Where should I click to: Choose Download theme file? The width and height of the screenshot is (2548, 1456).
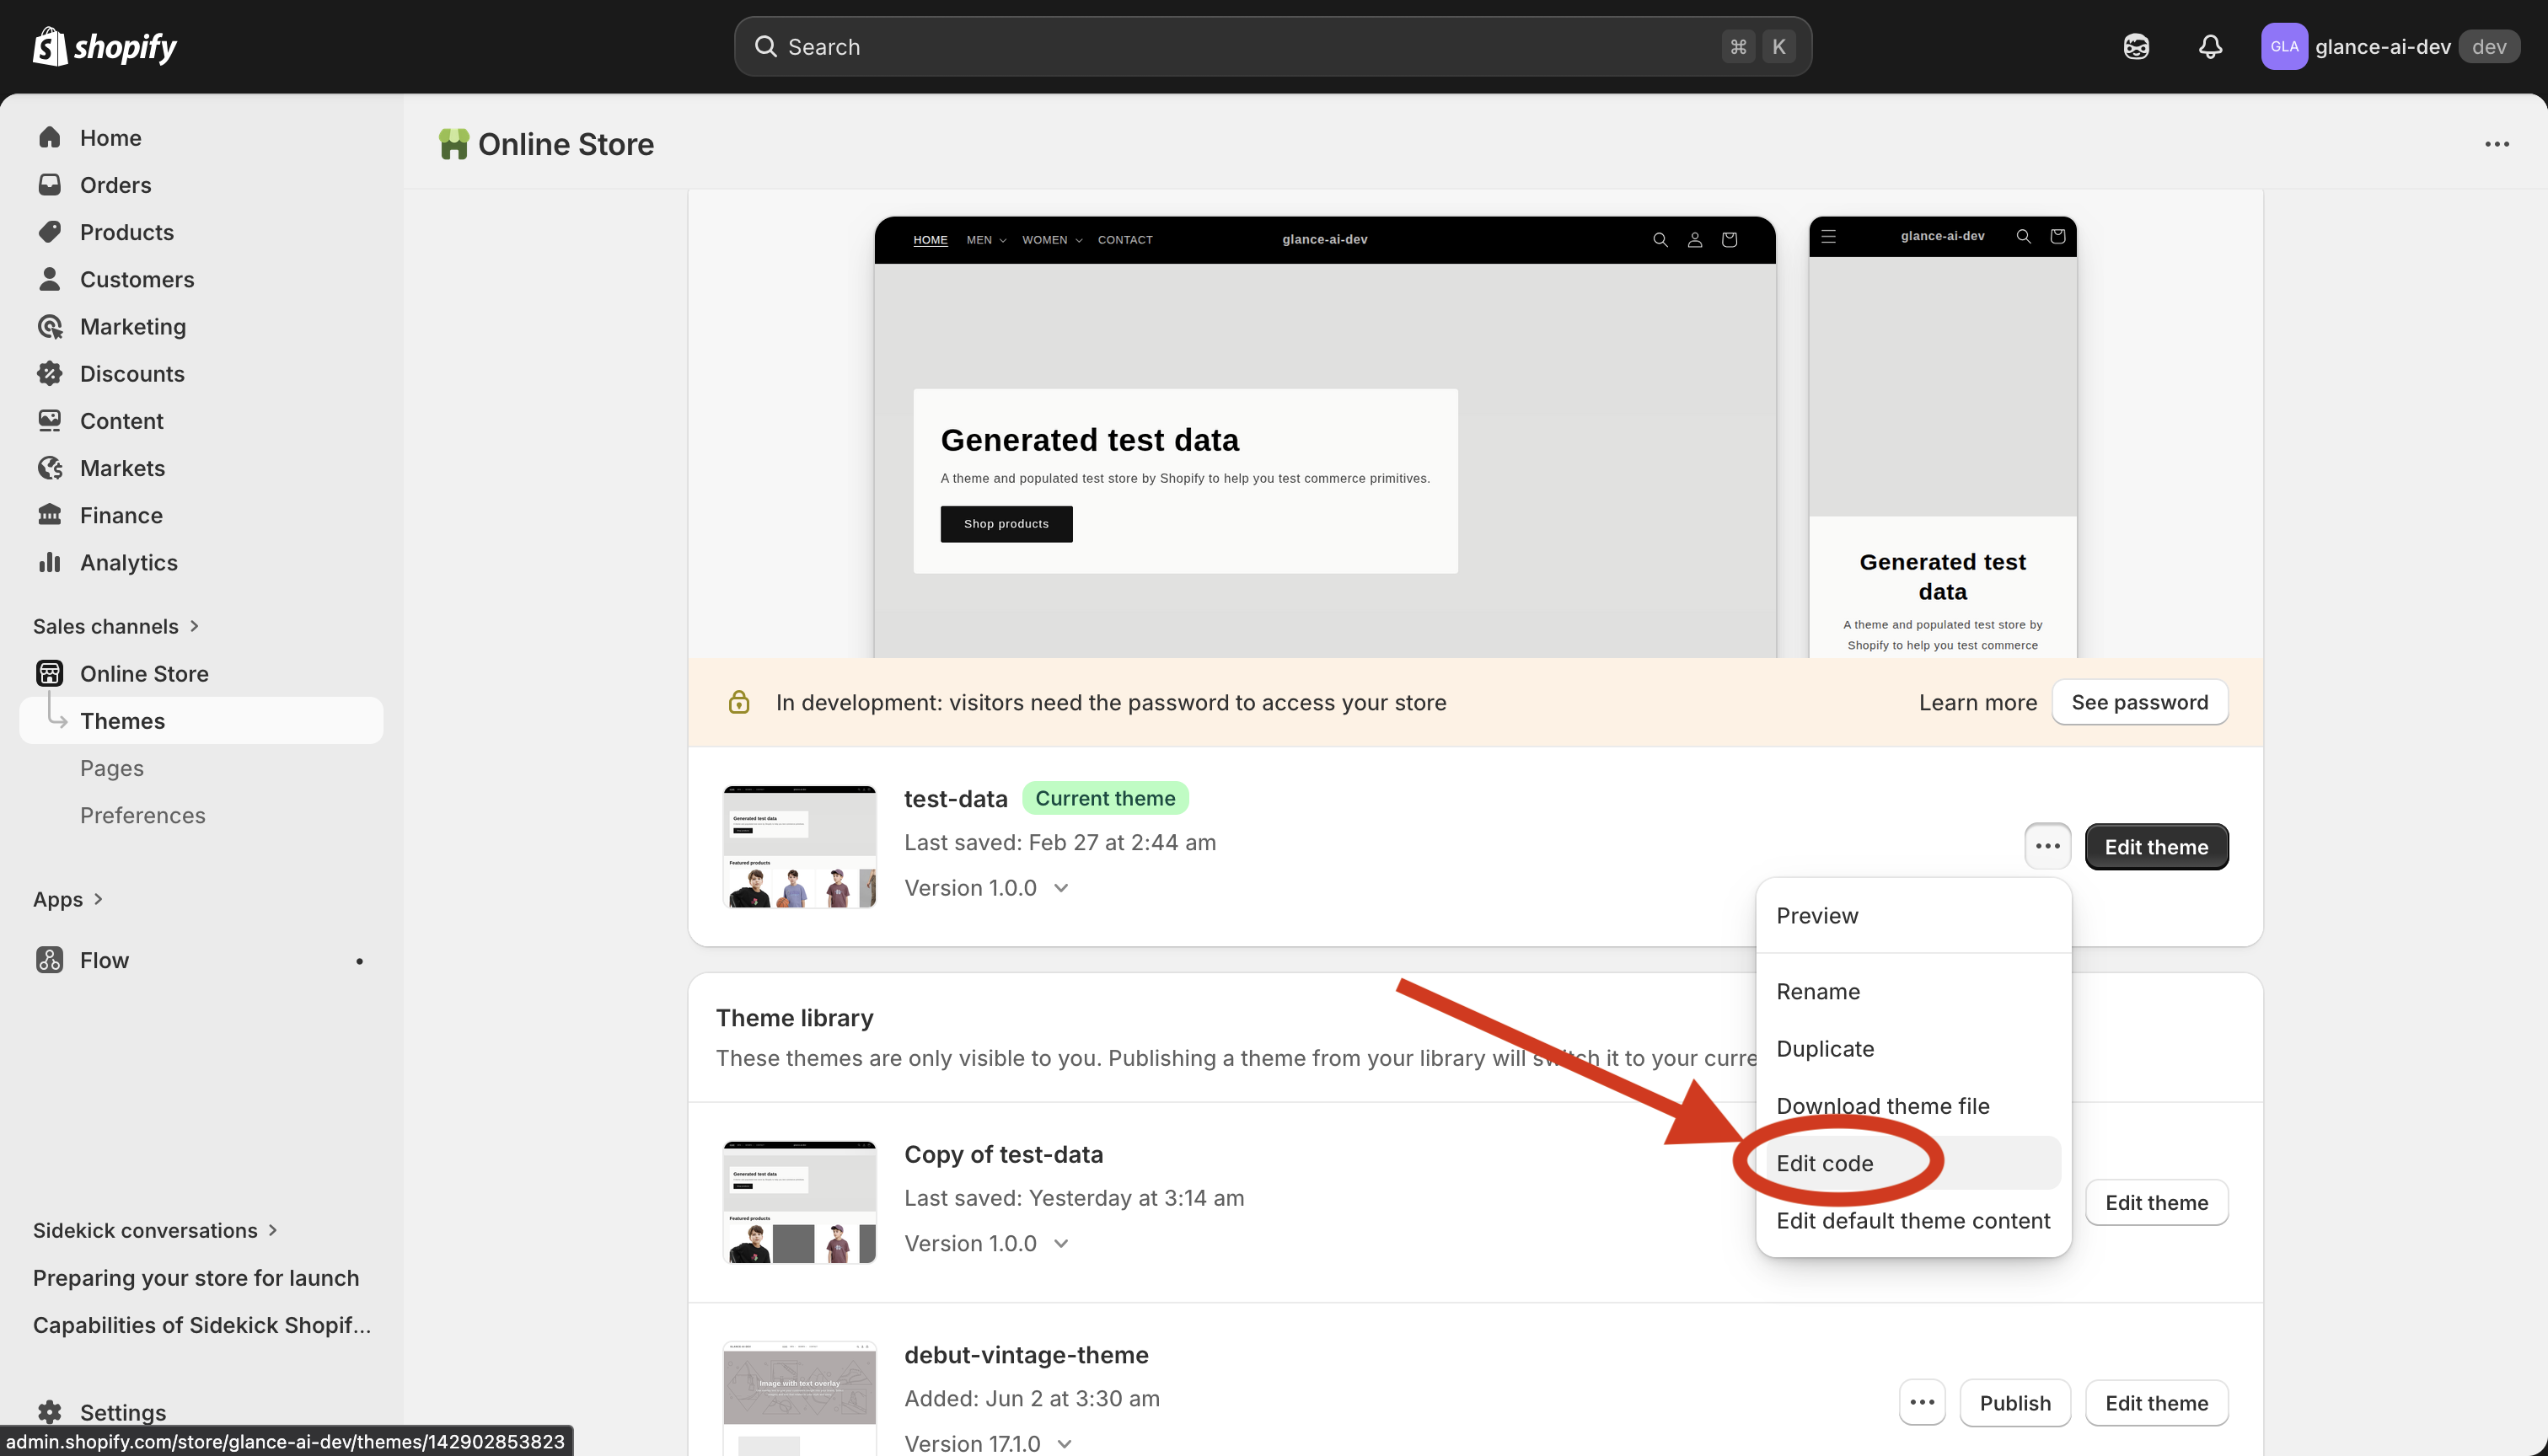pos(1913,1105)
